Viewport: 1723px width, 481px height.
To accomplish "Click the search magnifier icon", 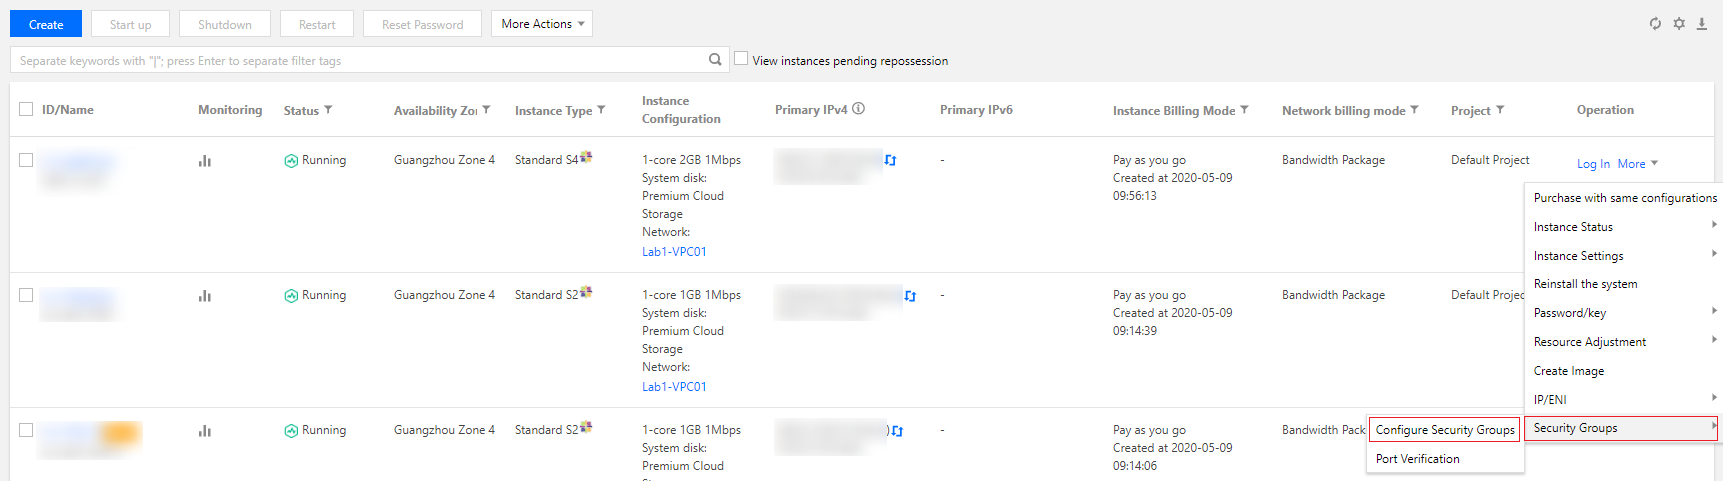I will point(715,60).
